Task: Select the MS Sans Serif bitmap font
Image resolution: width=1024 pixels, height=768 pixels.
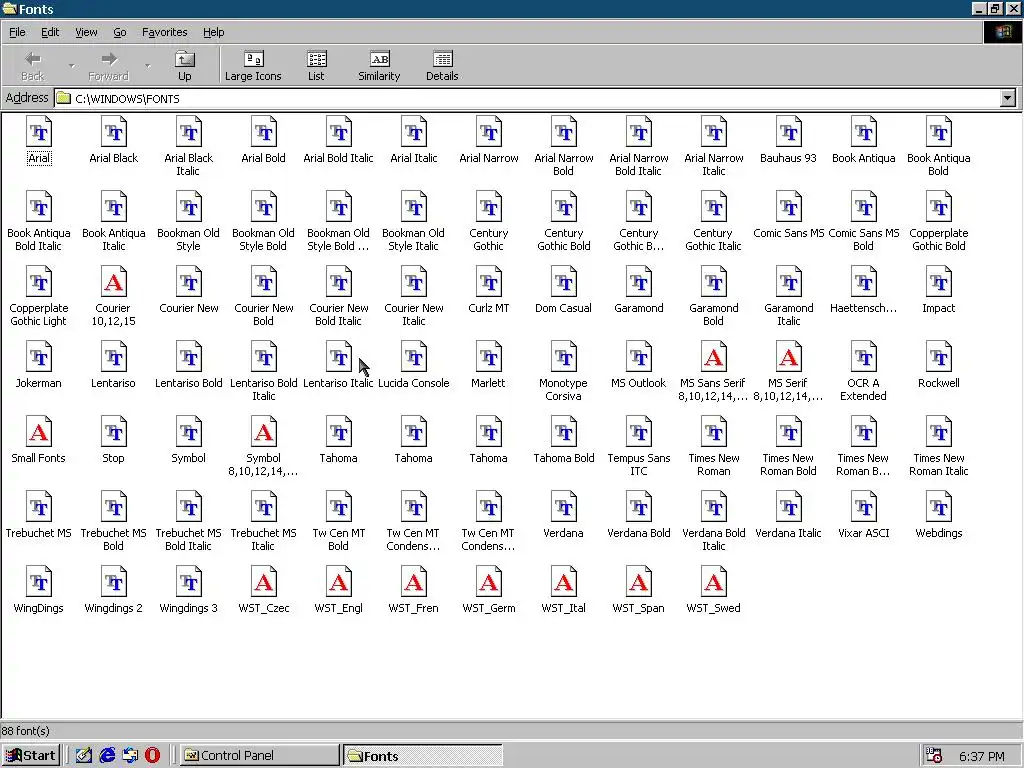Action: coord(713,358)
